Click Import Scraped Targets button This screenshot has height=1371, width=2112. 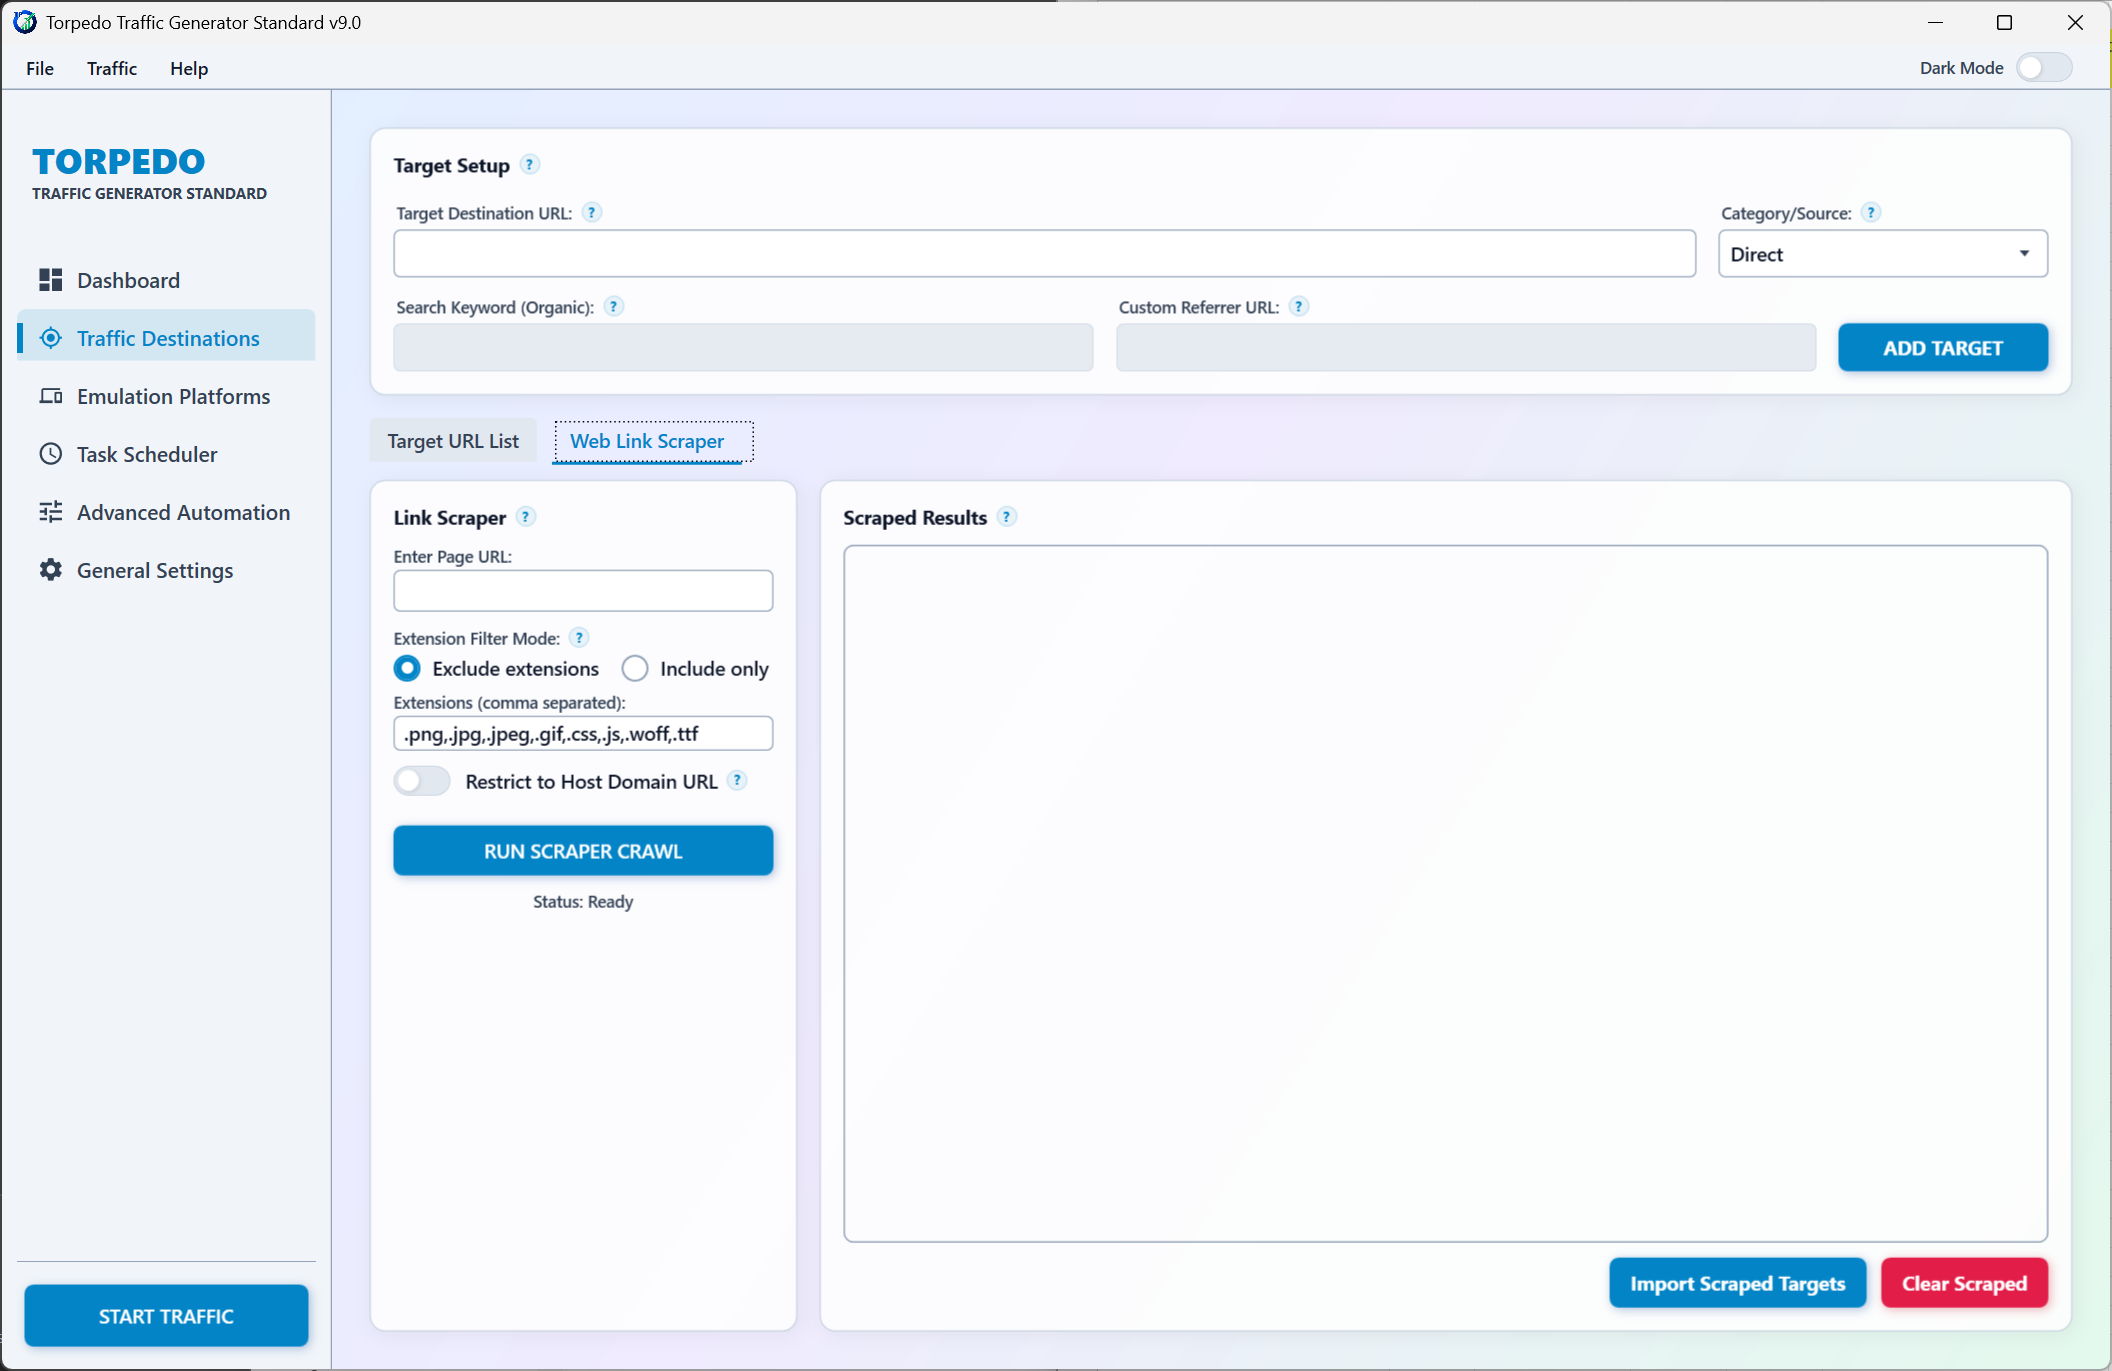coord(1737,1283)
